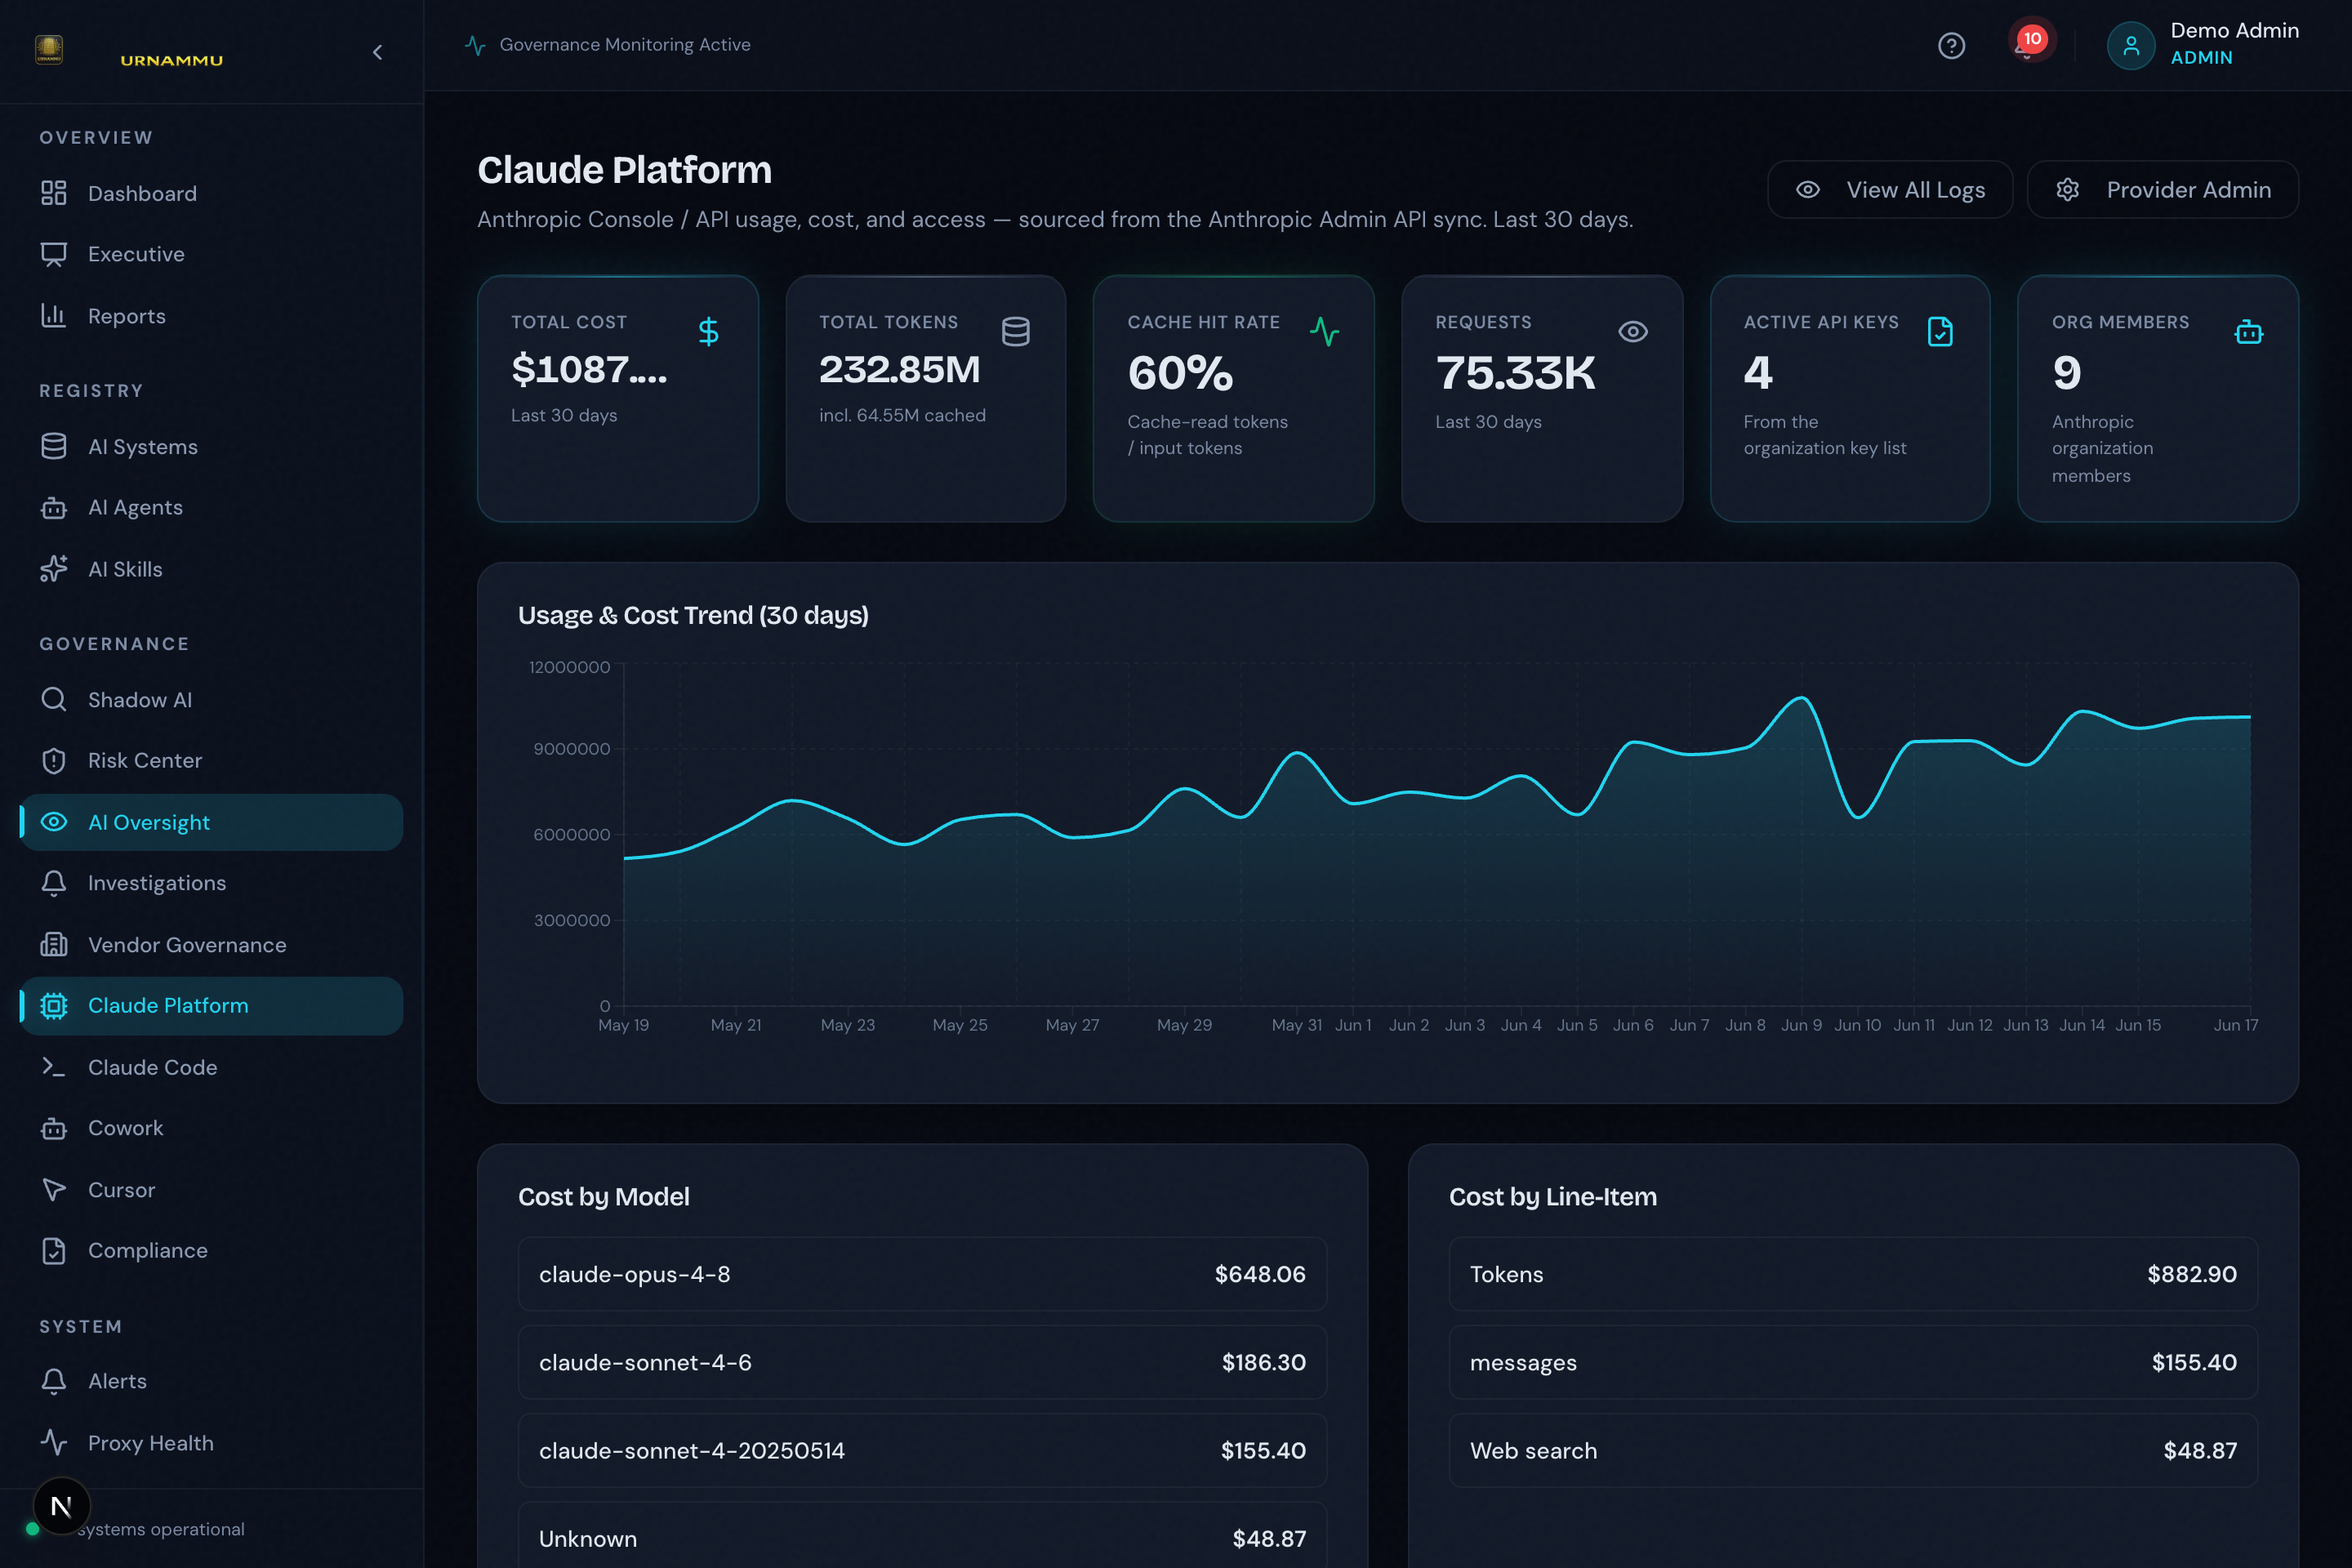Click the Vendor Governance building icon
This screenshot has width=2352, height=1568.
pos(54,945)
